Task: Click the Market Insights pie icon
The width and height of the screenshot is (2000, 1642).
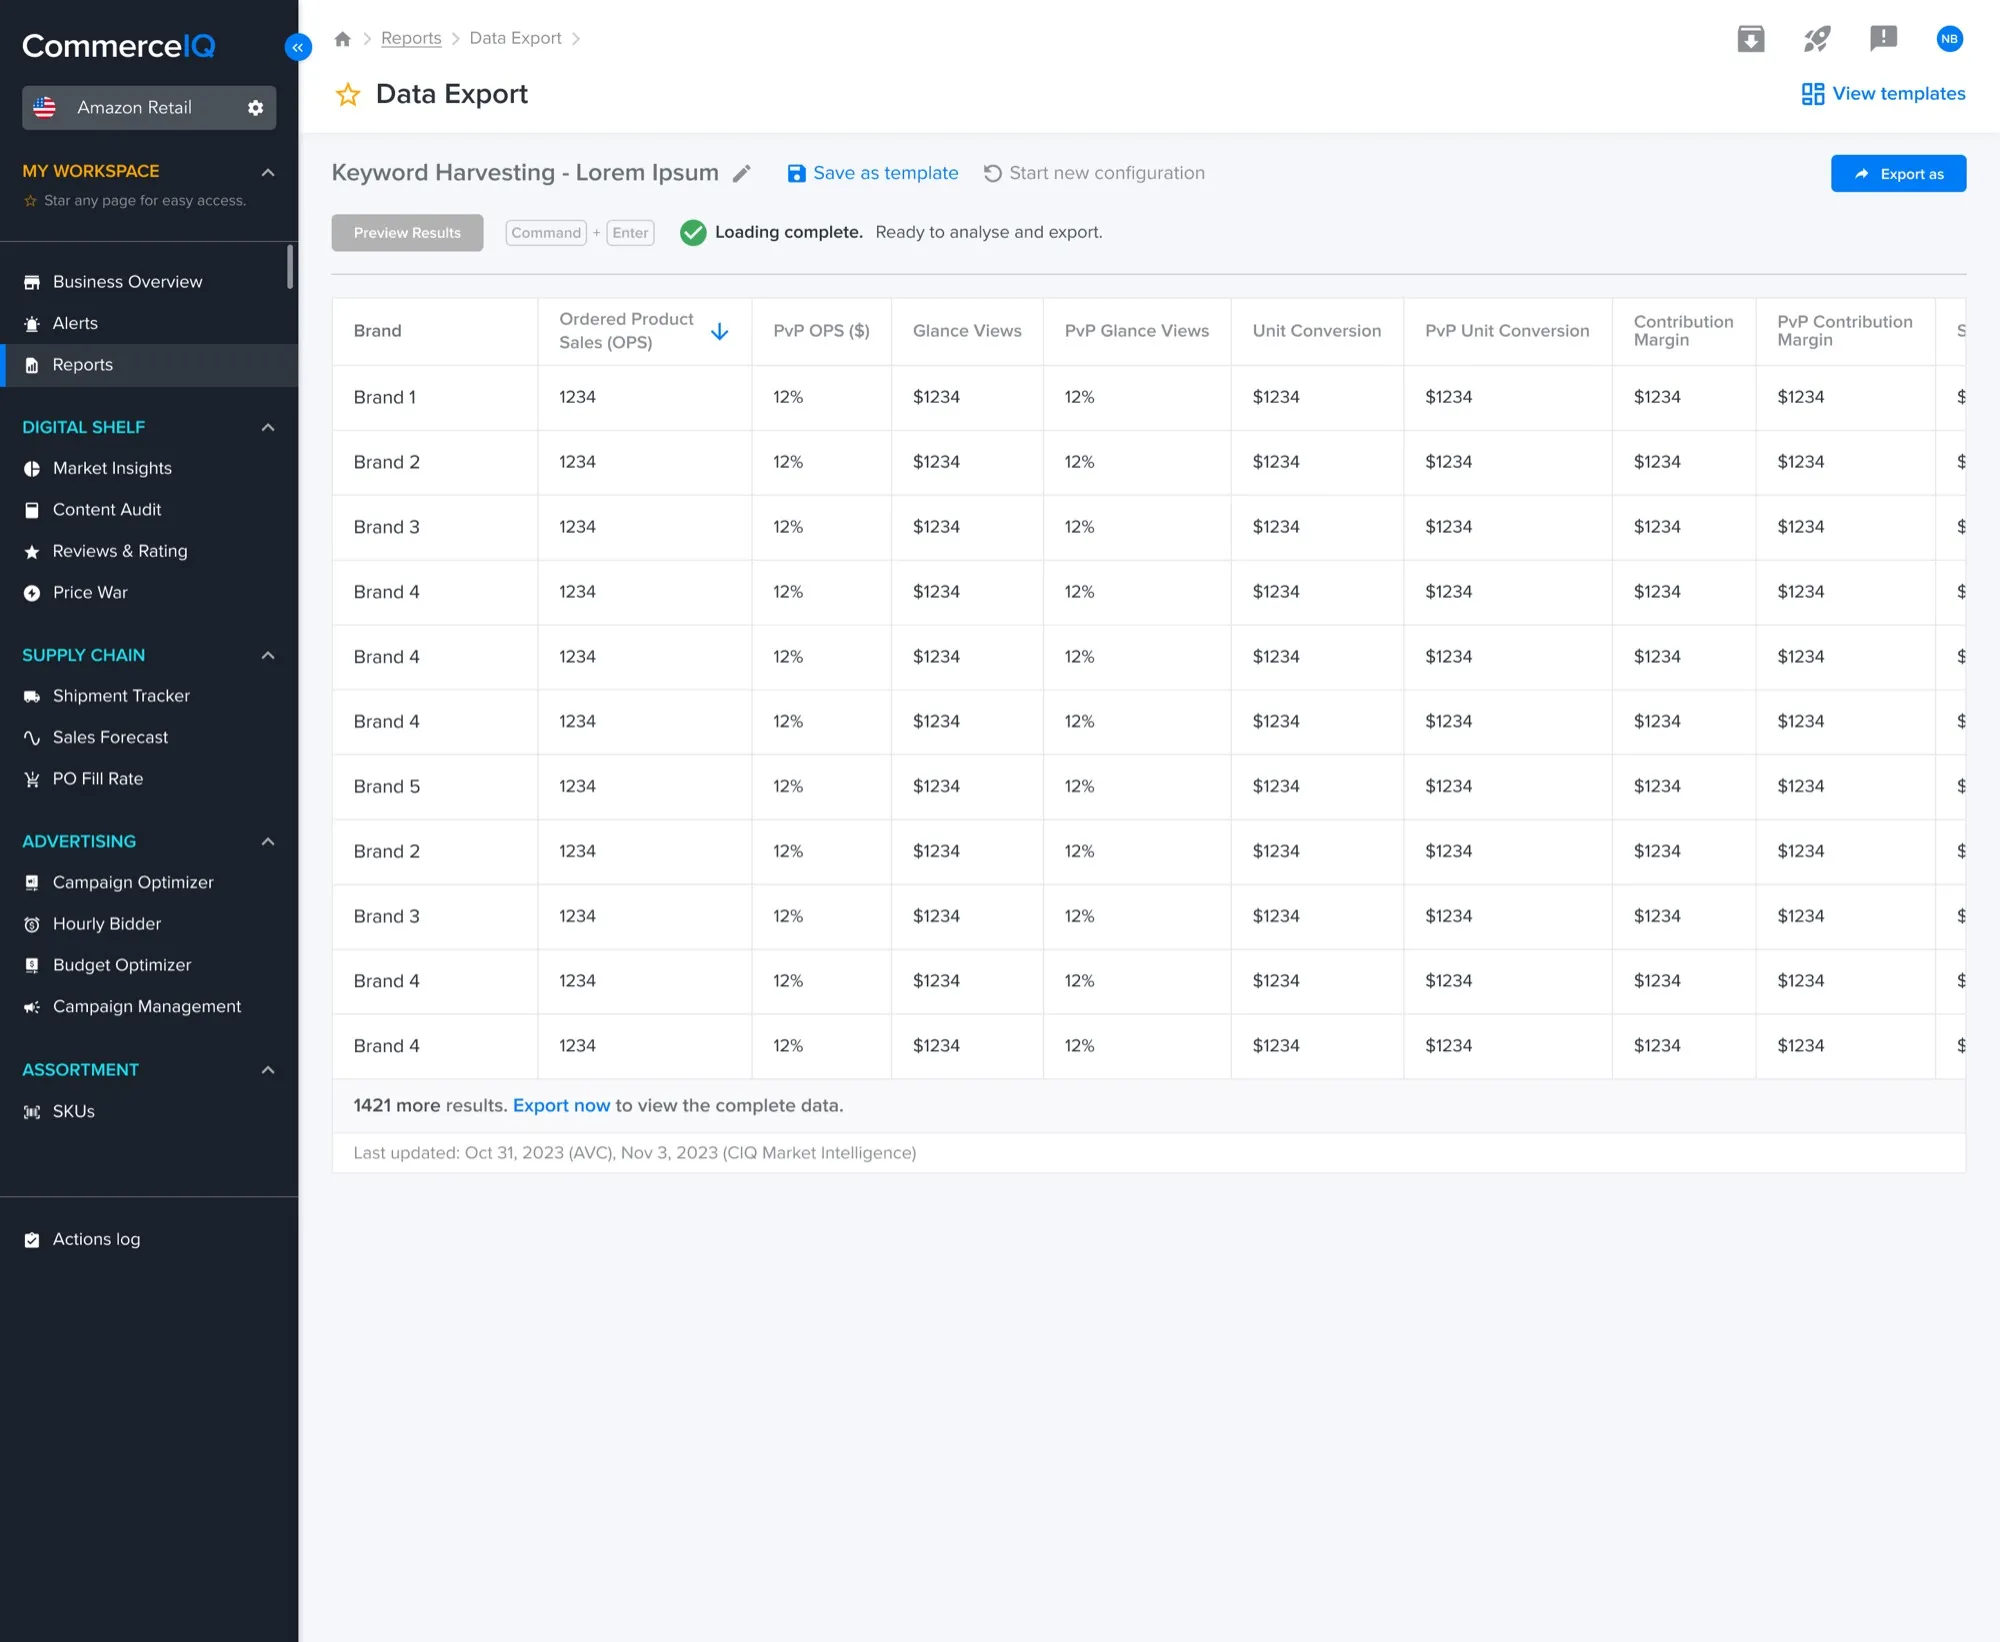Action: [32, 469]
